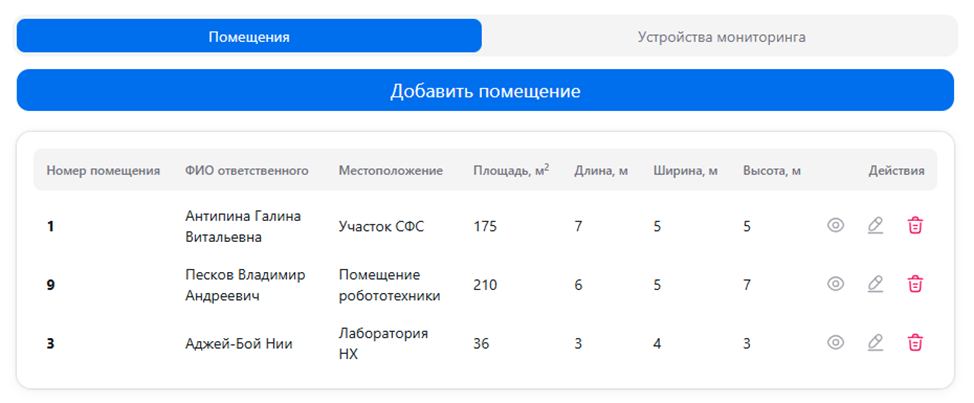Edit the Аджей-Бой Нии room row
Image resolution: width=974 pixels, height=403 pixels.
pos(875,342)
